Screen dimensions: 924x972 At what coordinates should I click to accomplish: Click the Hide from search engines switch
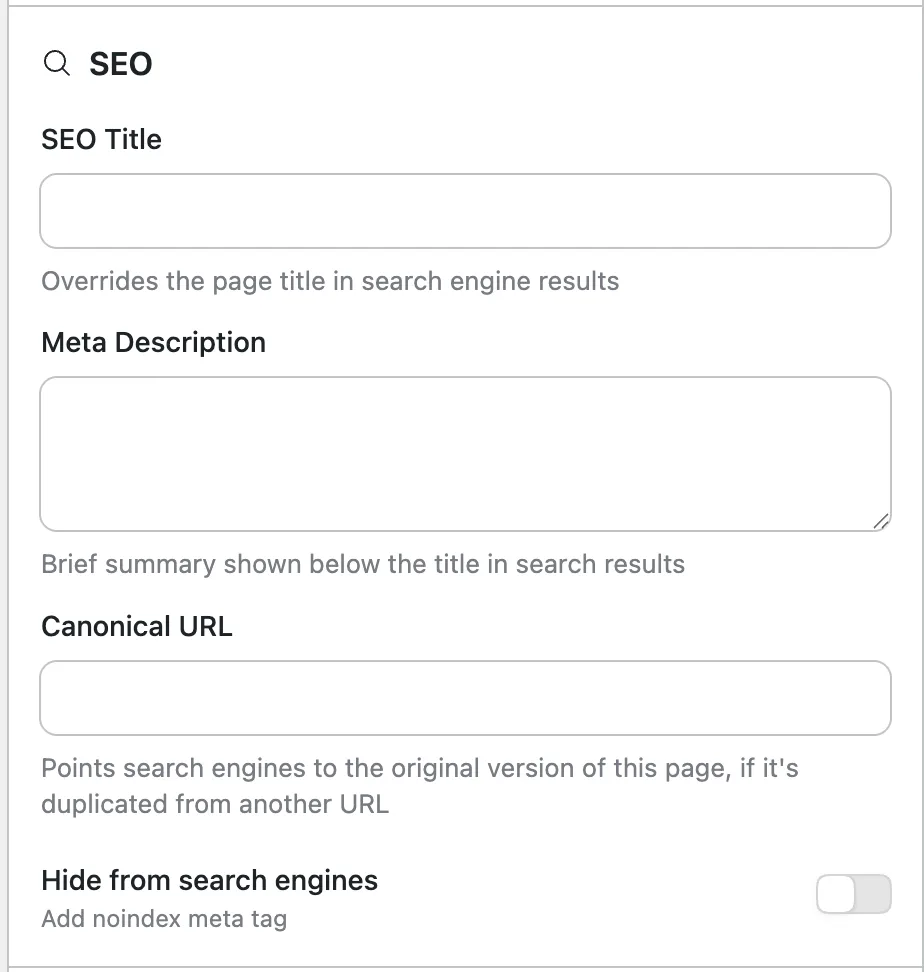(853, 895)
